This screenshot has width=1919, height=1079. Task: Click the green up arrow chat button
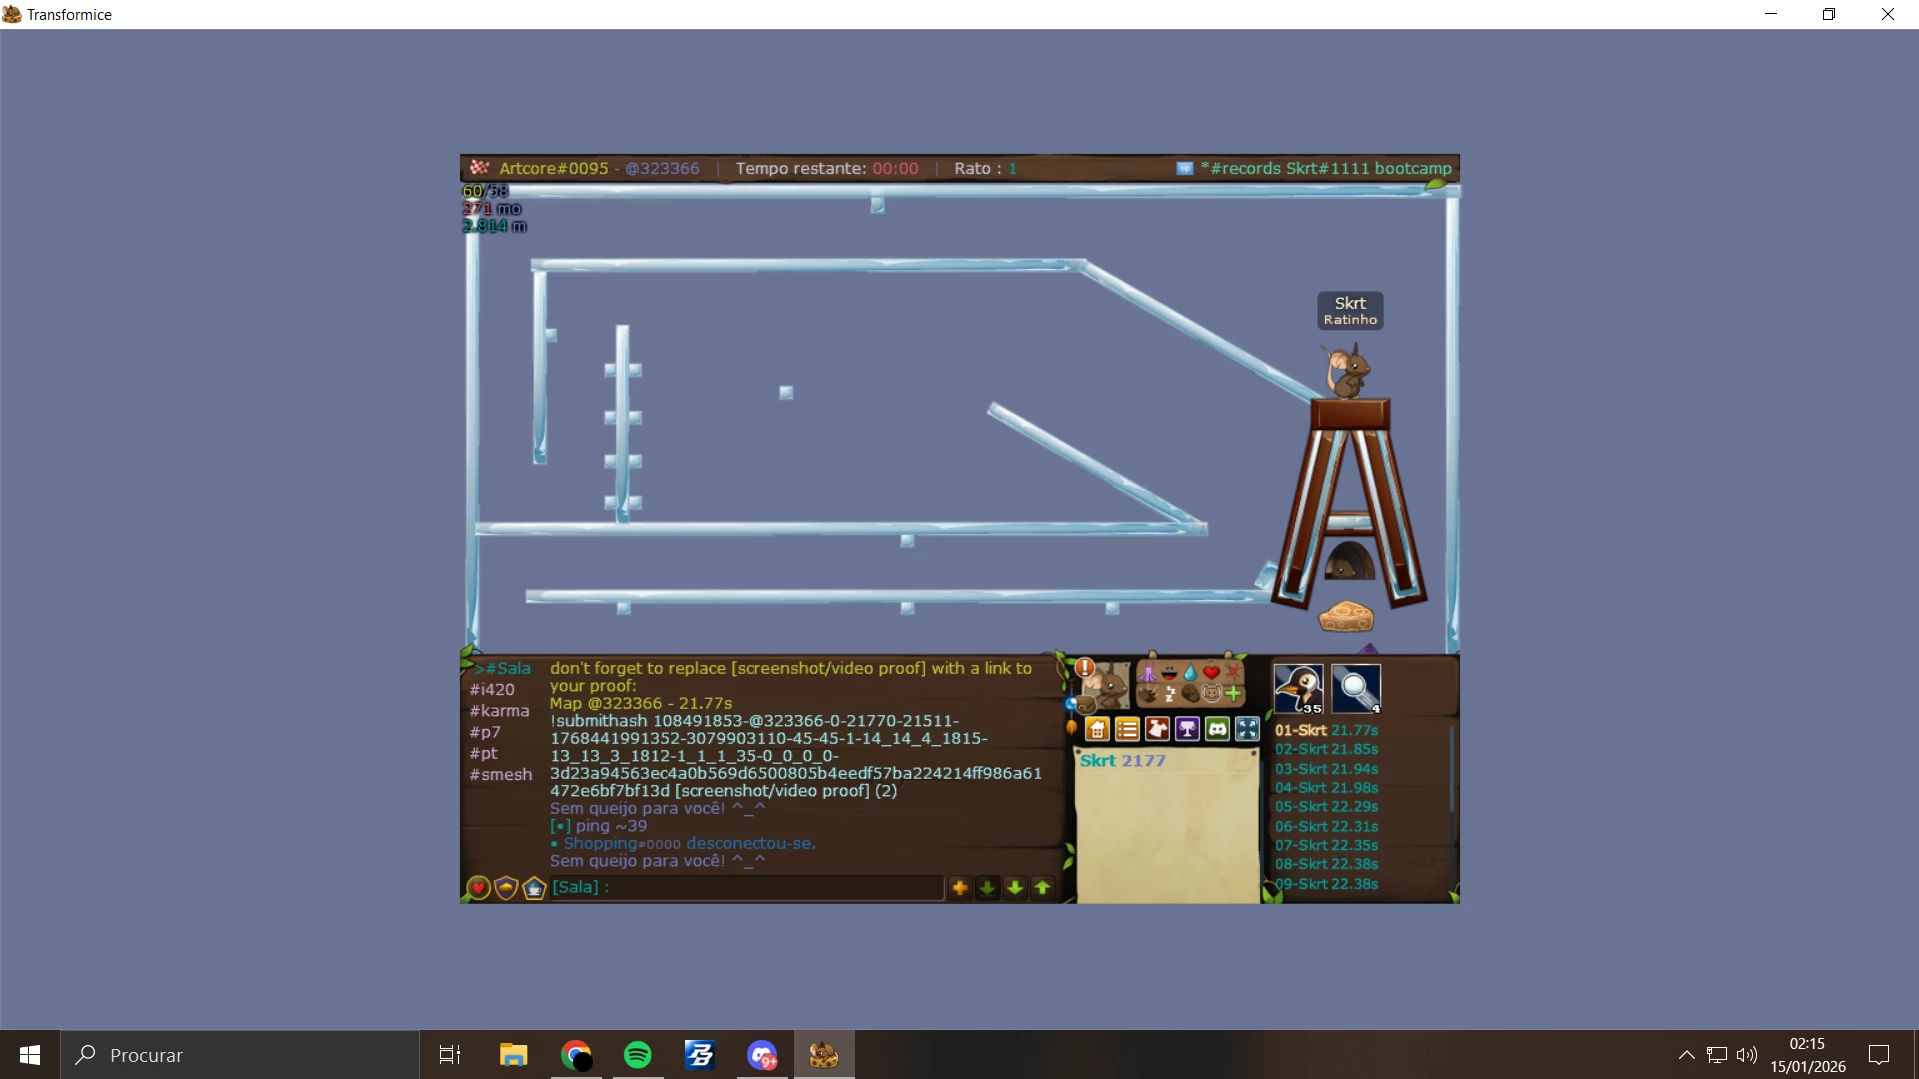pyautogui.click(x=1042, y=887)
